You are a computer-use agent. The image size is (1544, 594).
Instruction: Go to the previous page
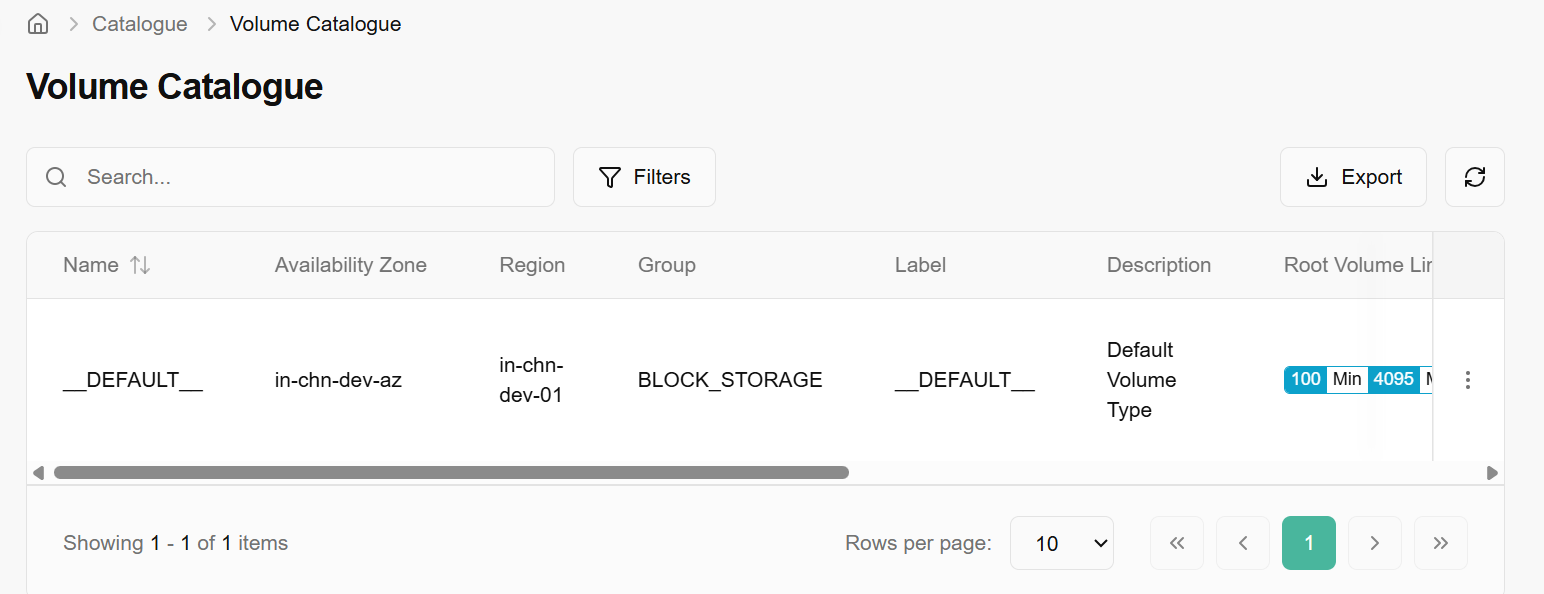pos(1243,543)
